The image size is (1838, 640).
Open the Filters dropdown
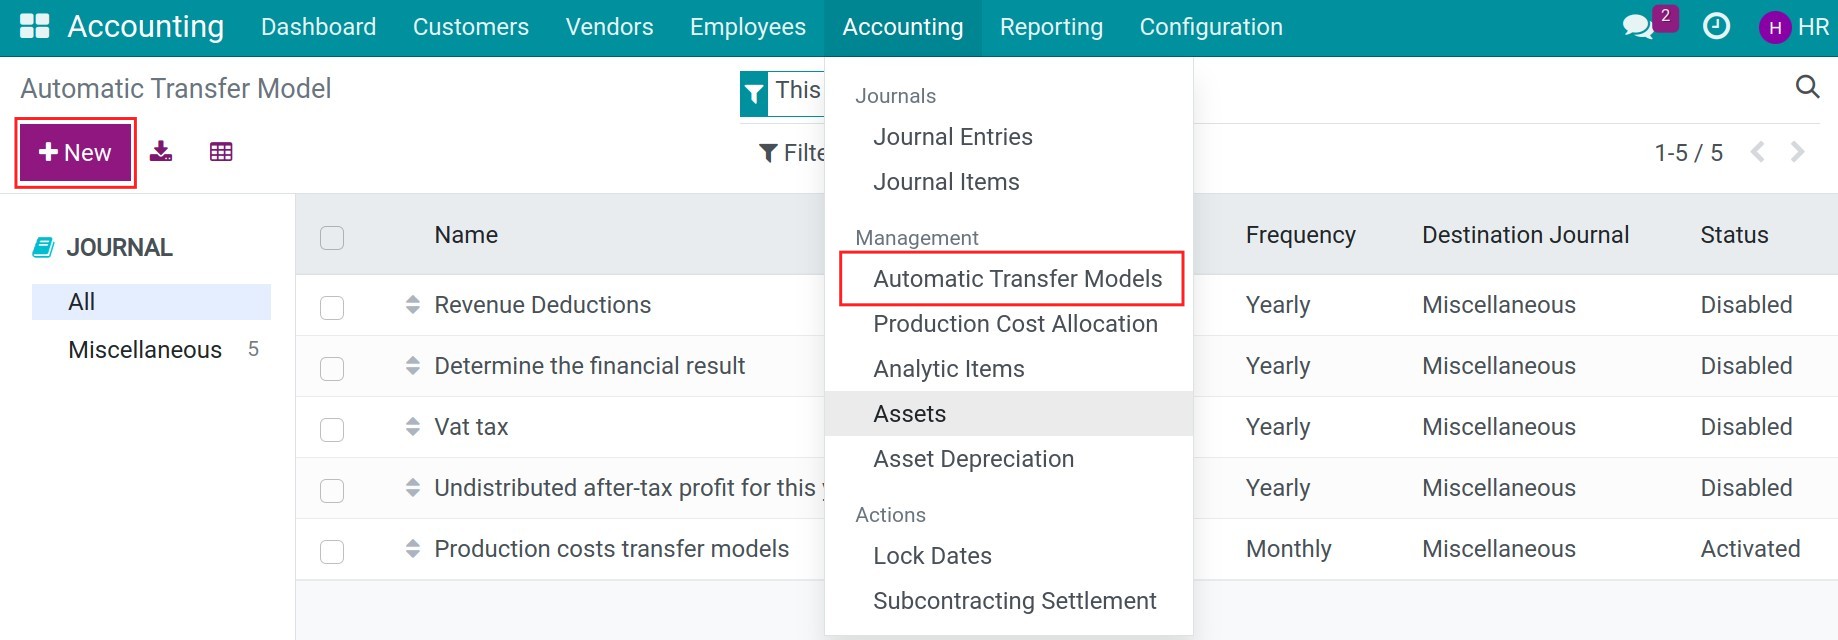pyautogui.click(x=792, y=153)
